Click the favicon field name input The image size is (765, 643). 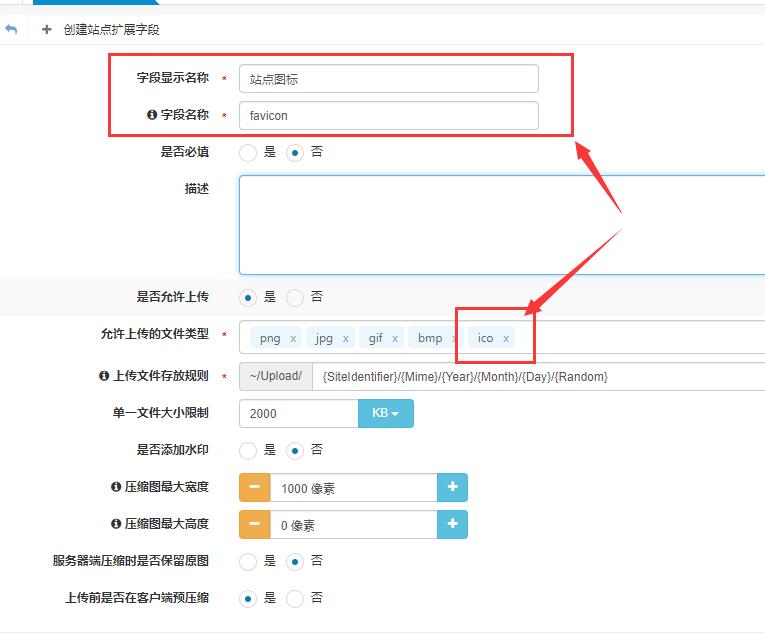pyautogui.click(x=388, y=116)
